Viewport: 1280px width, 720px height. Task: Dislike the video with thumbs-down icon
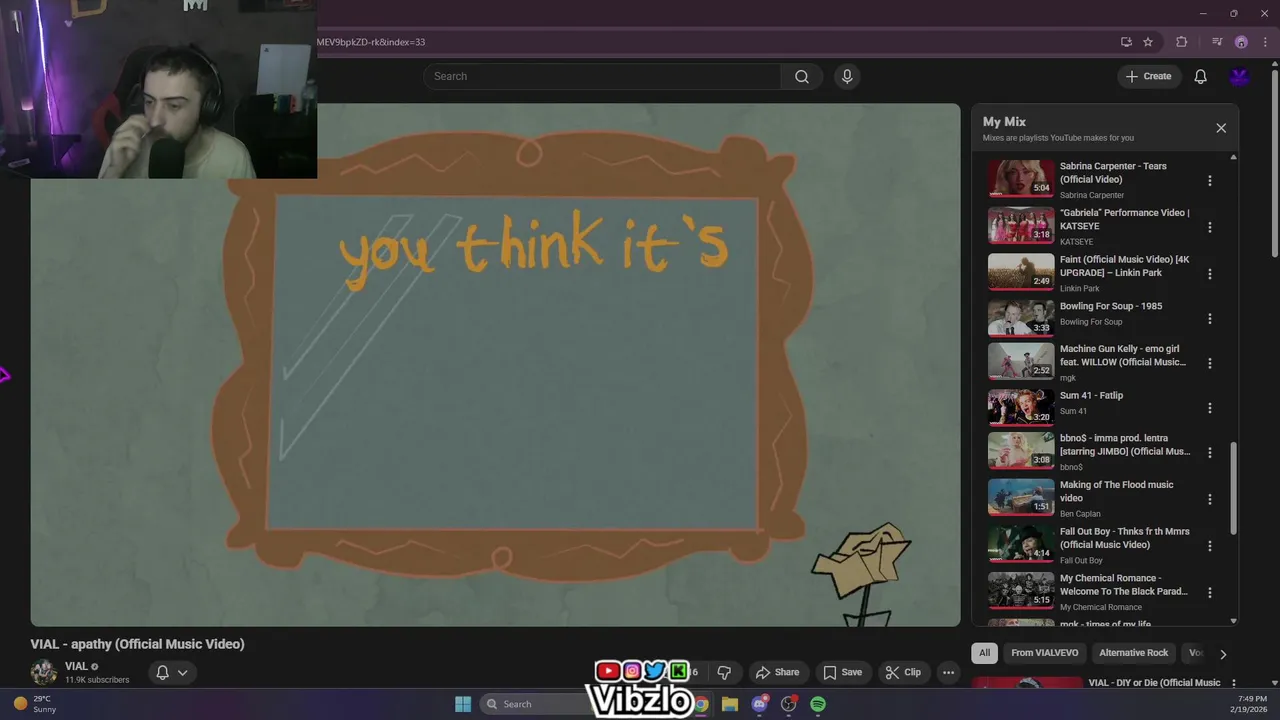pos(724,672)
